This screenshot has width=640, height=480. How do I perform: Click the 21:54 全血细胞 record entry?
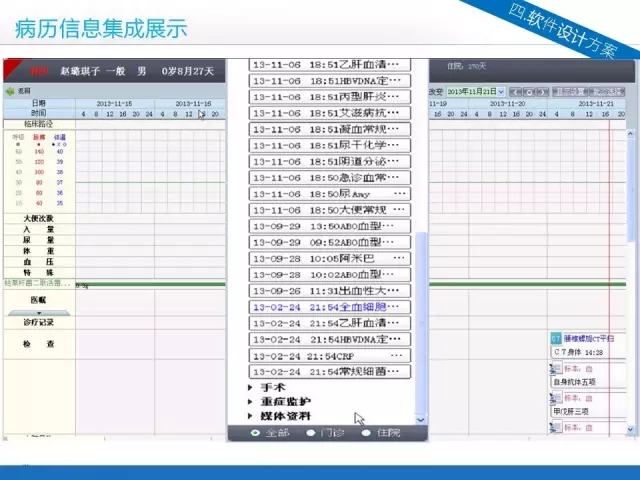click(x=330, y=307)
